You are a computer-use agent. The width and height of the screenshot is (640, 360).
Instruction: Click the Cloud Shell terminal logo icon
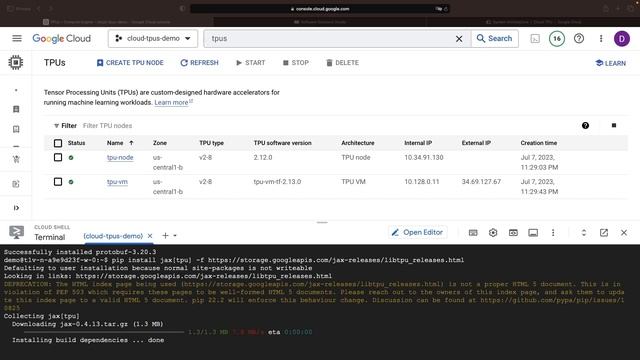[16, 233]
